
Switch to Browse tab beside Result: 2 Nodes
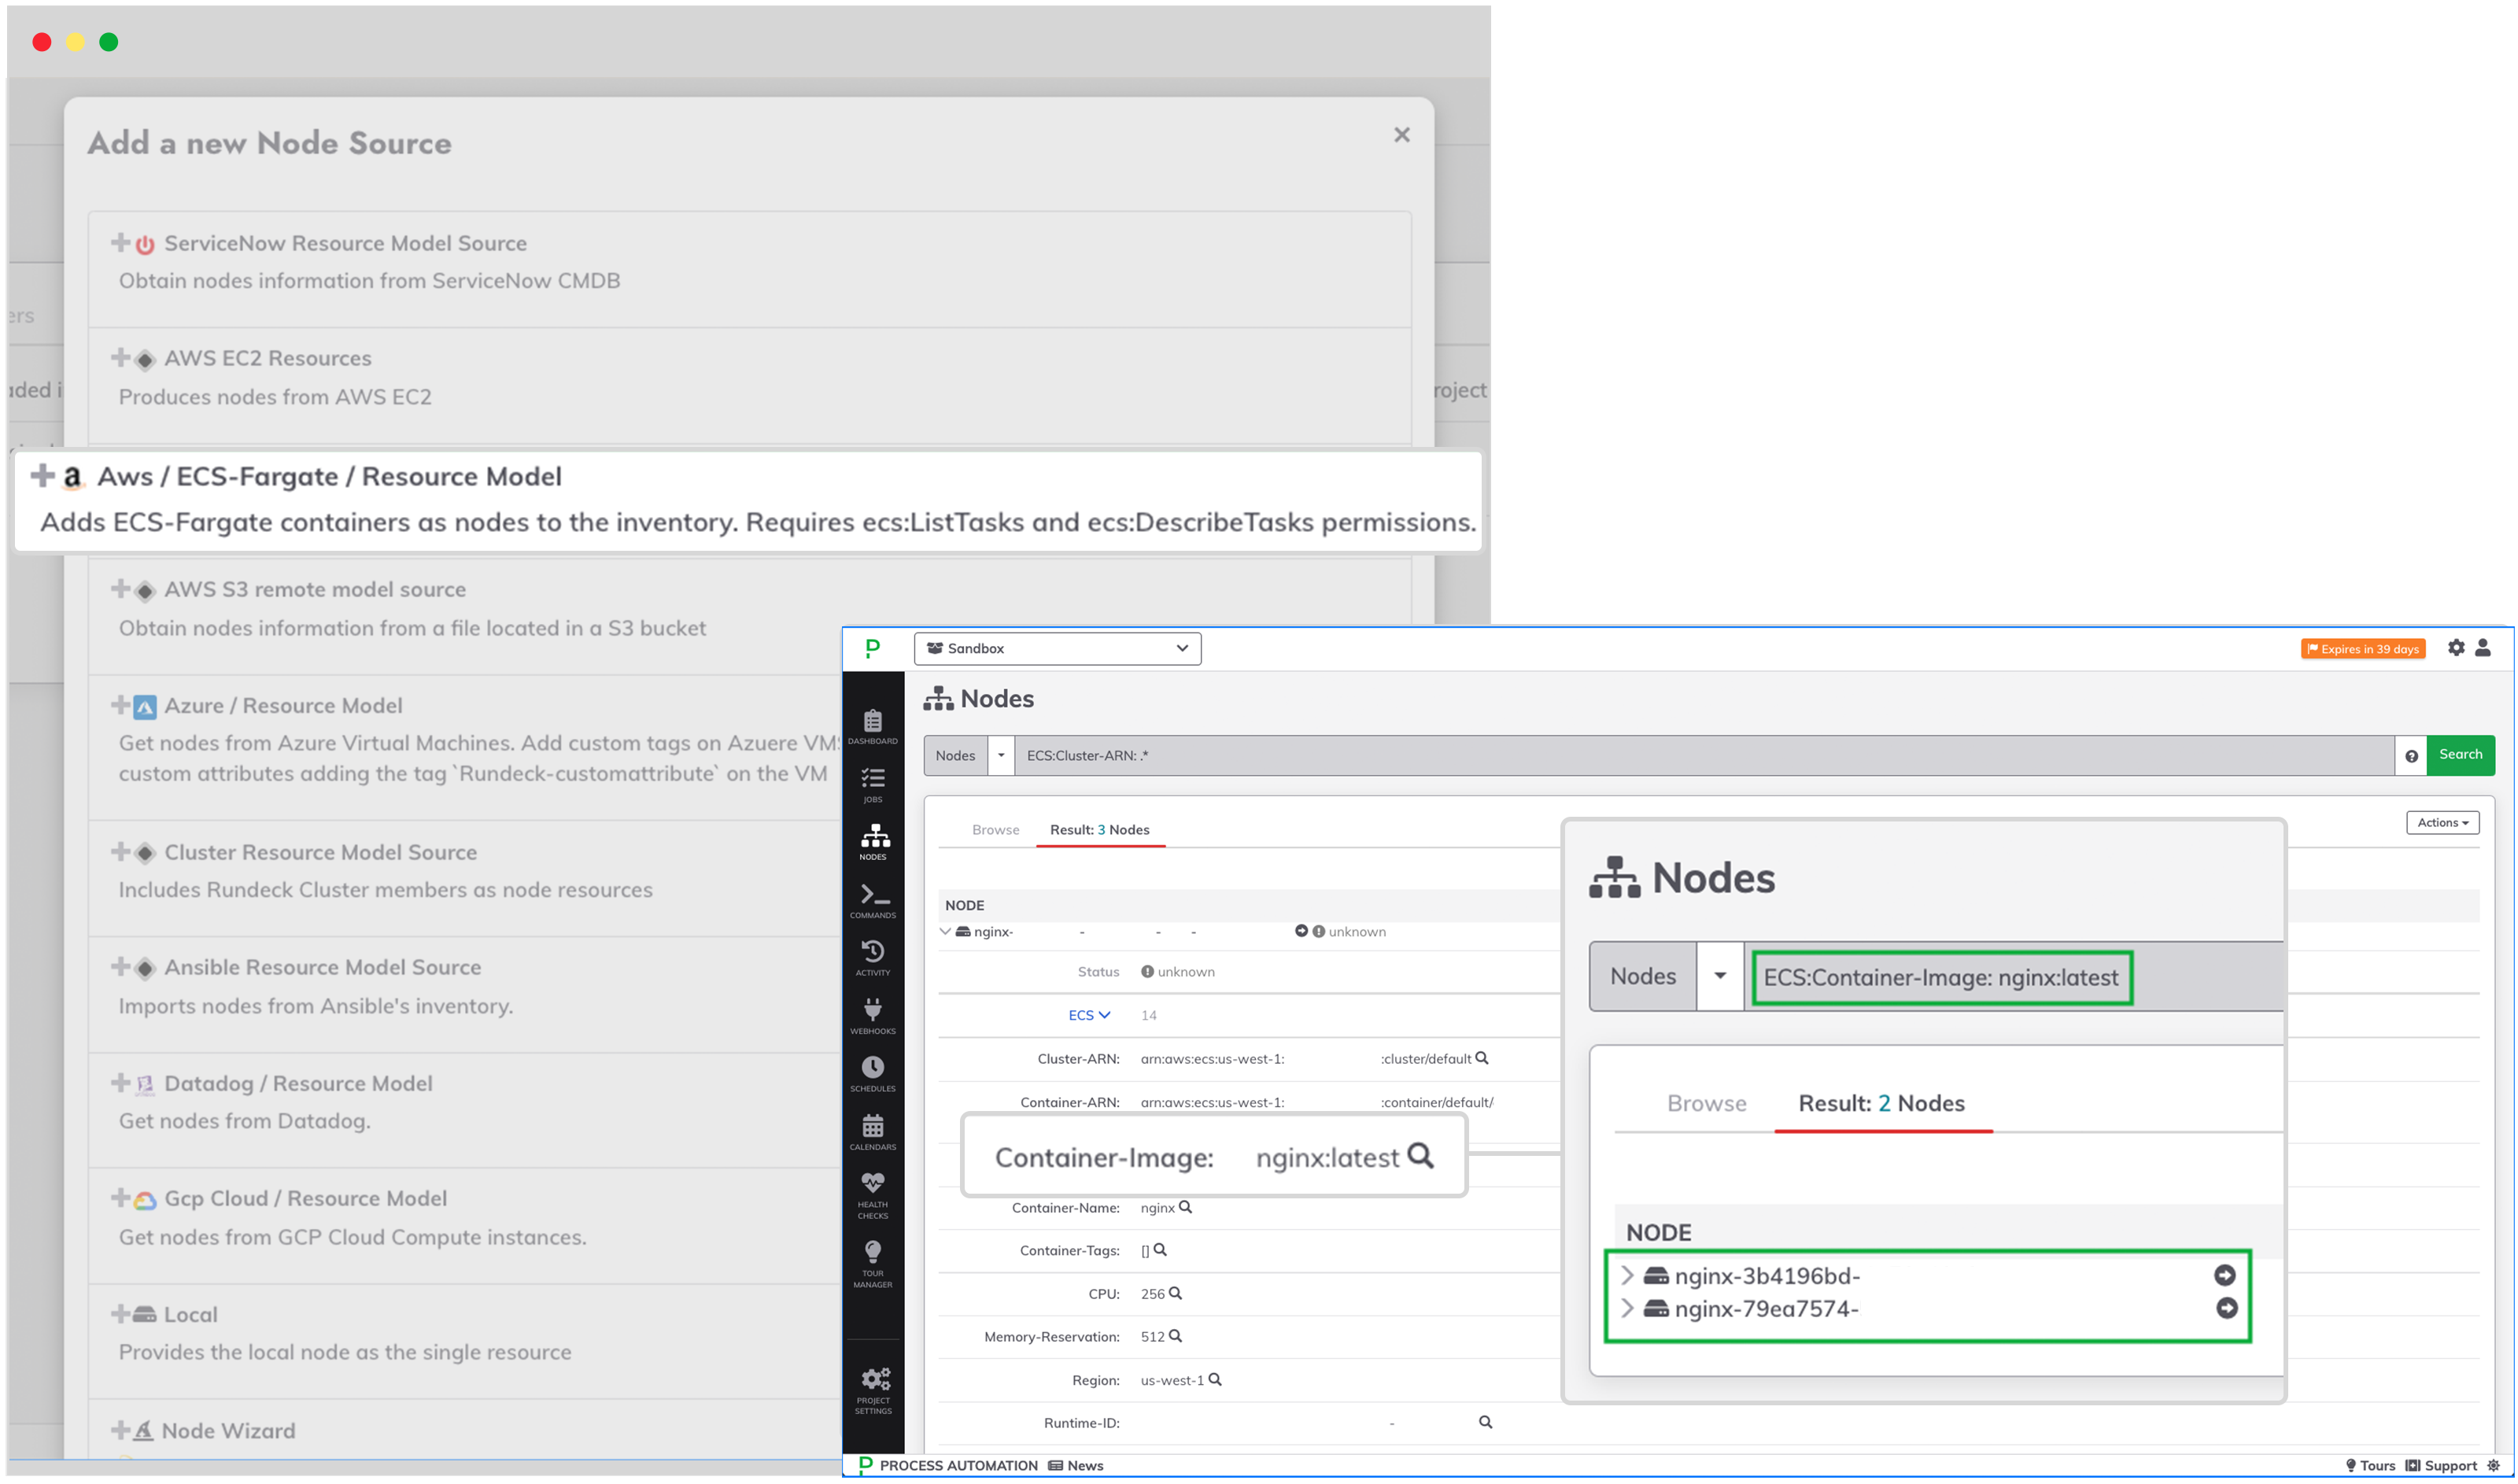click(1706, 1104)
